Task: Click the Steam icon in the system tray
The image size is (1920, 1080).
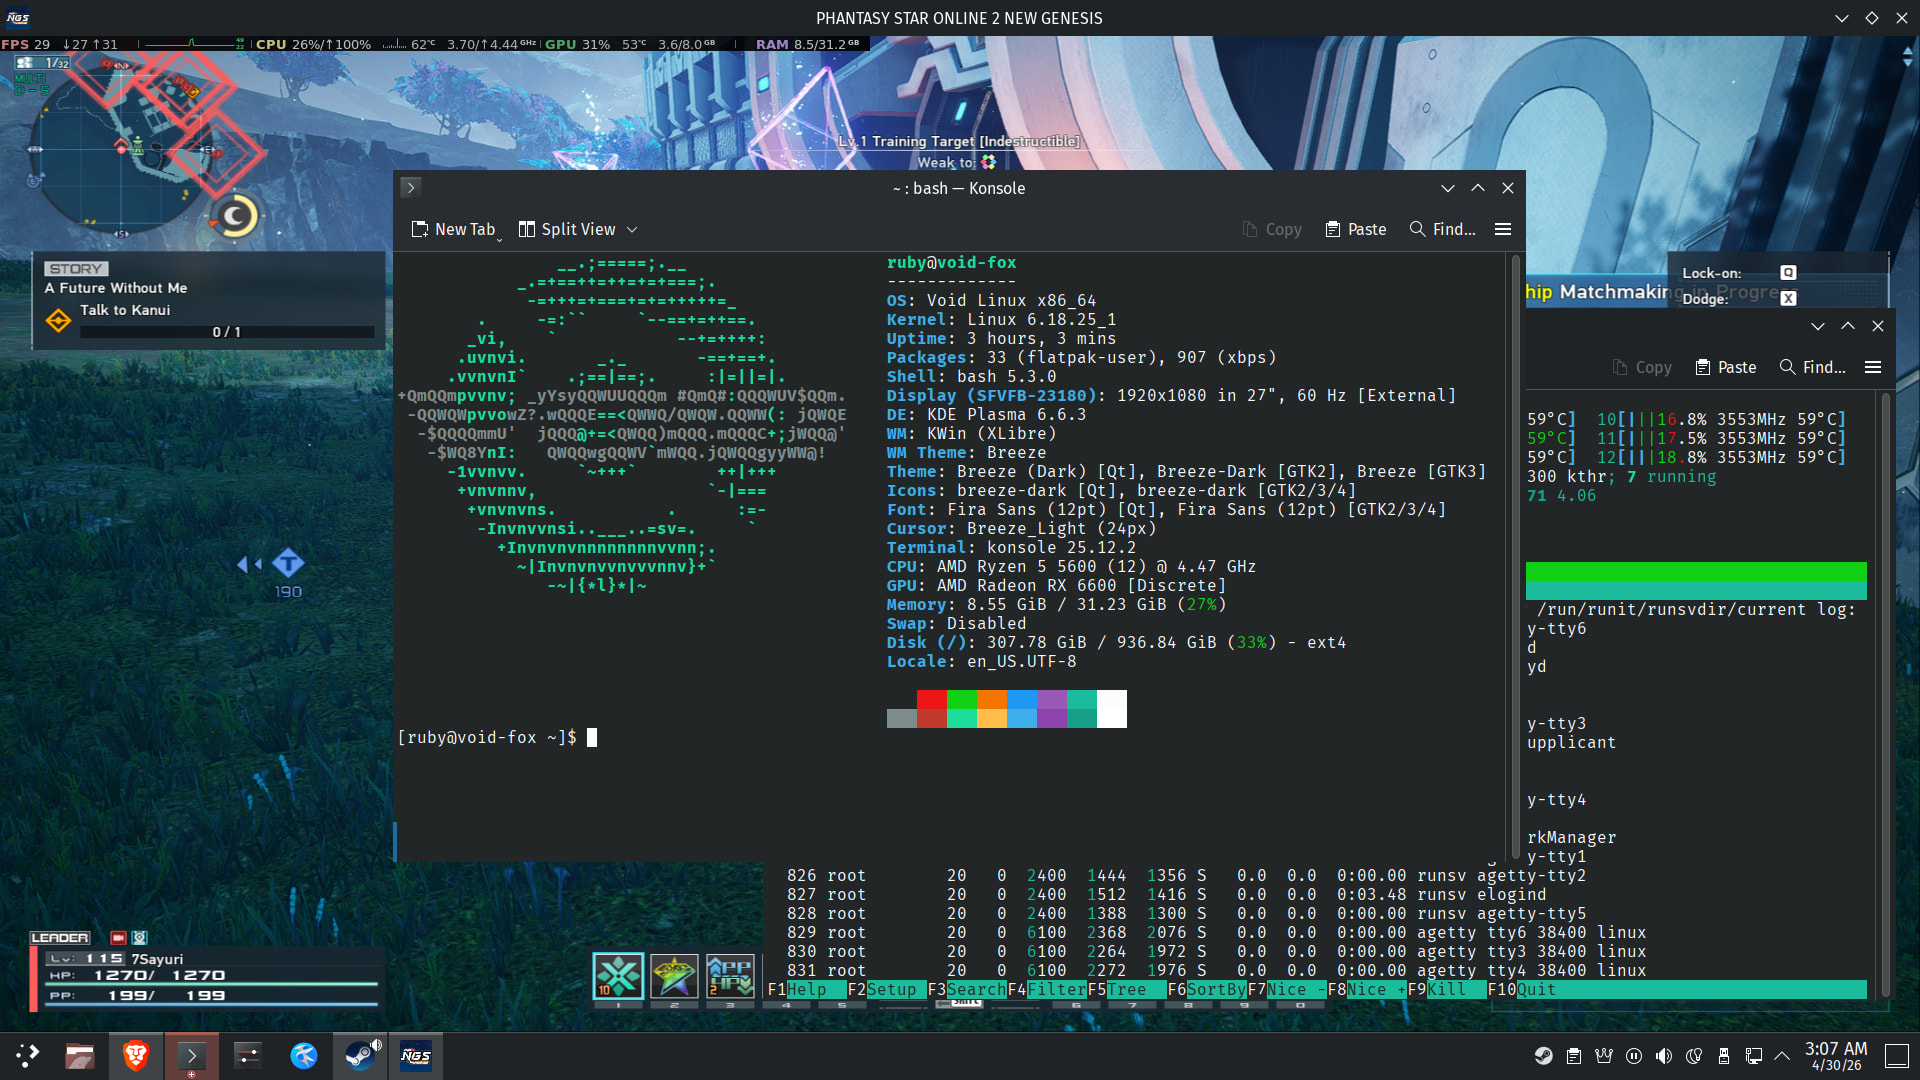Action: [1543, 1056]
